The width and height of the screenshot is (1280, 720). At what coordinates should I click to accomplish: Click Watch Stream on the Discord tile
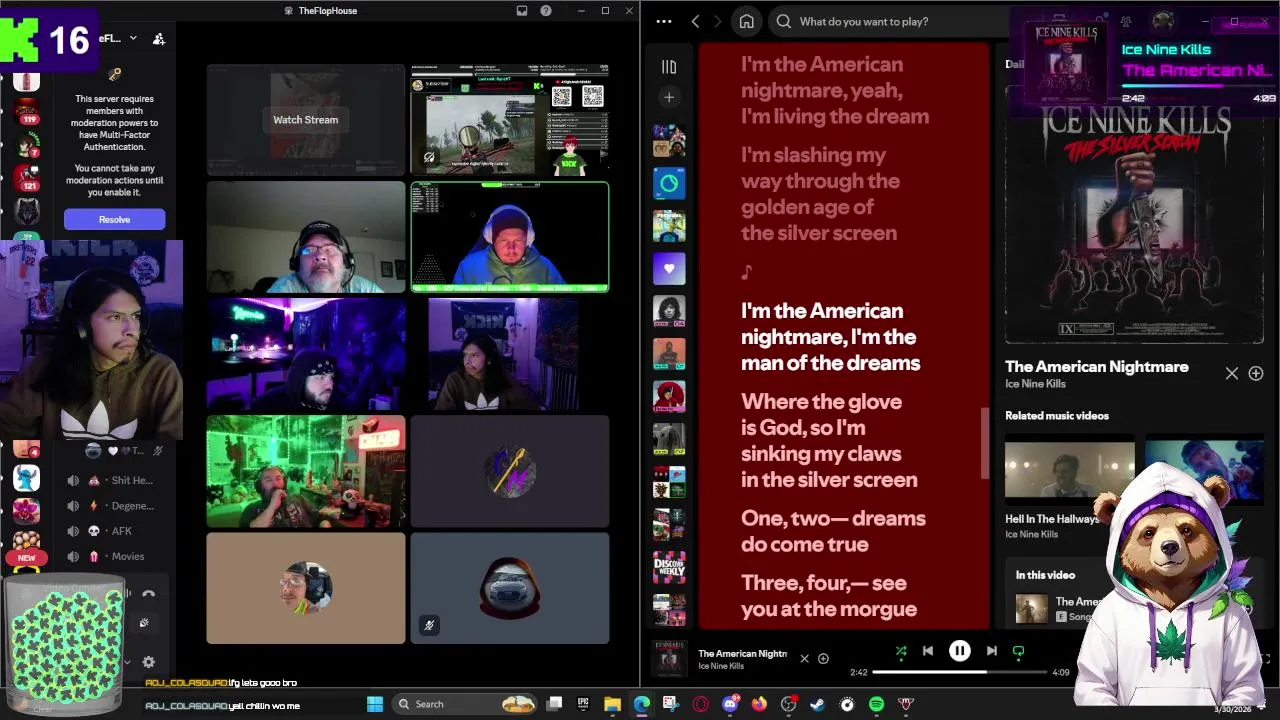(305, 120)
